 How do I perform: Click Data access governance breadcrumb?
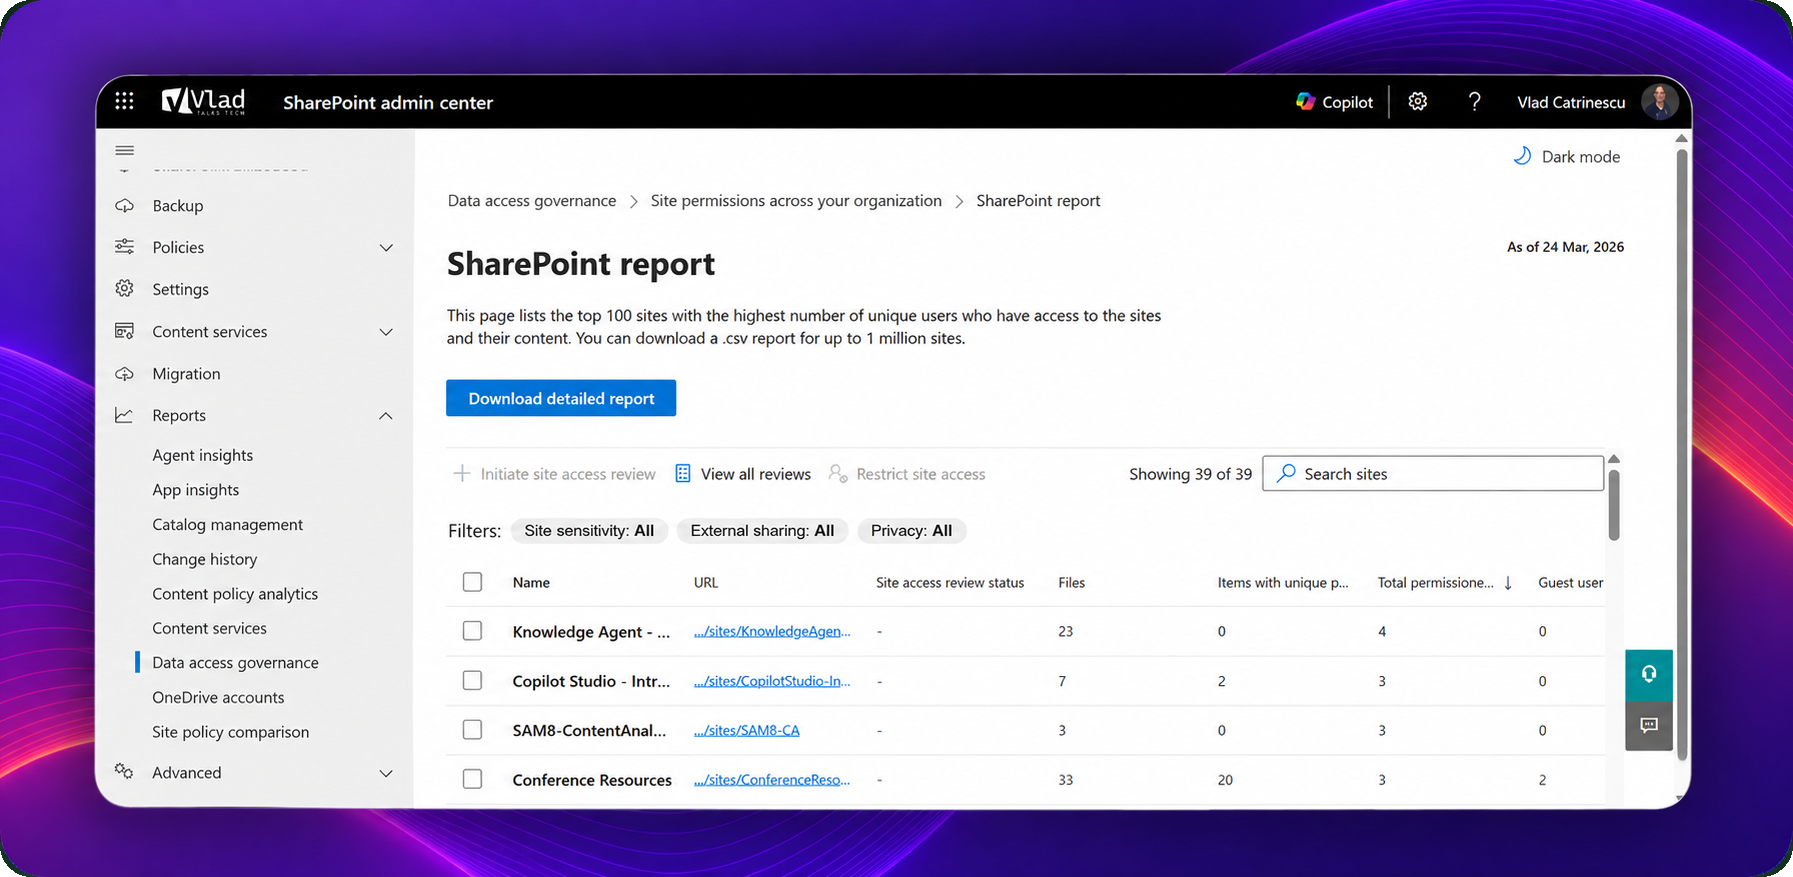tap(532, 201)
